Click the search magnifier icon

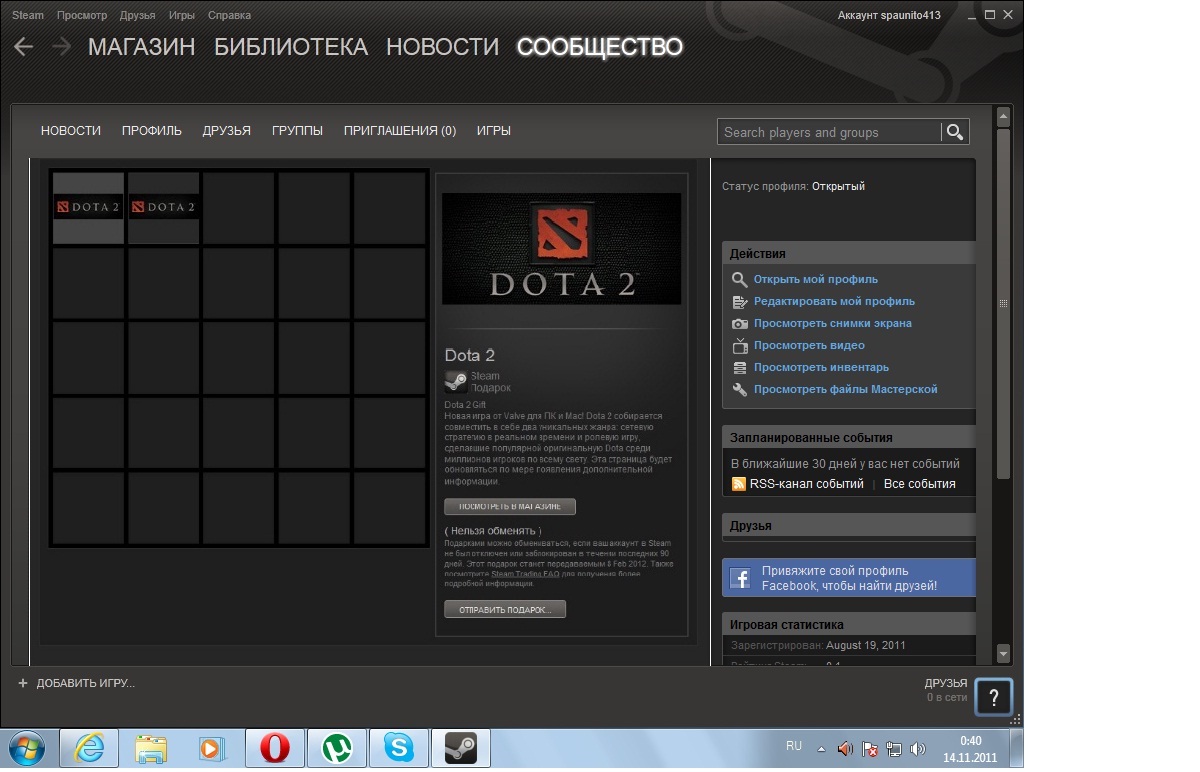coord(954,132)
